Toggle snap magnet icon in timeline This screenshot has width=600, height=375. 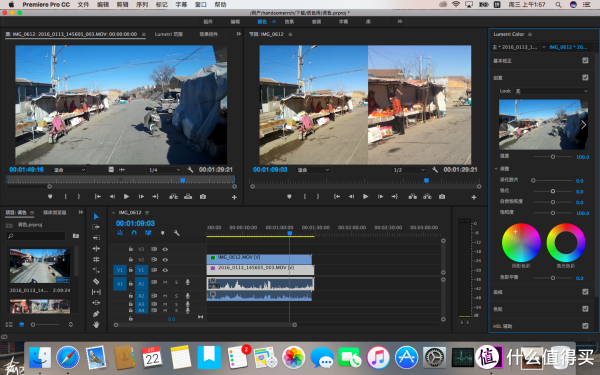pyautogui.click(x=134, y=233)
